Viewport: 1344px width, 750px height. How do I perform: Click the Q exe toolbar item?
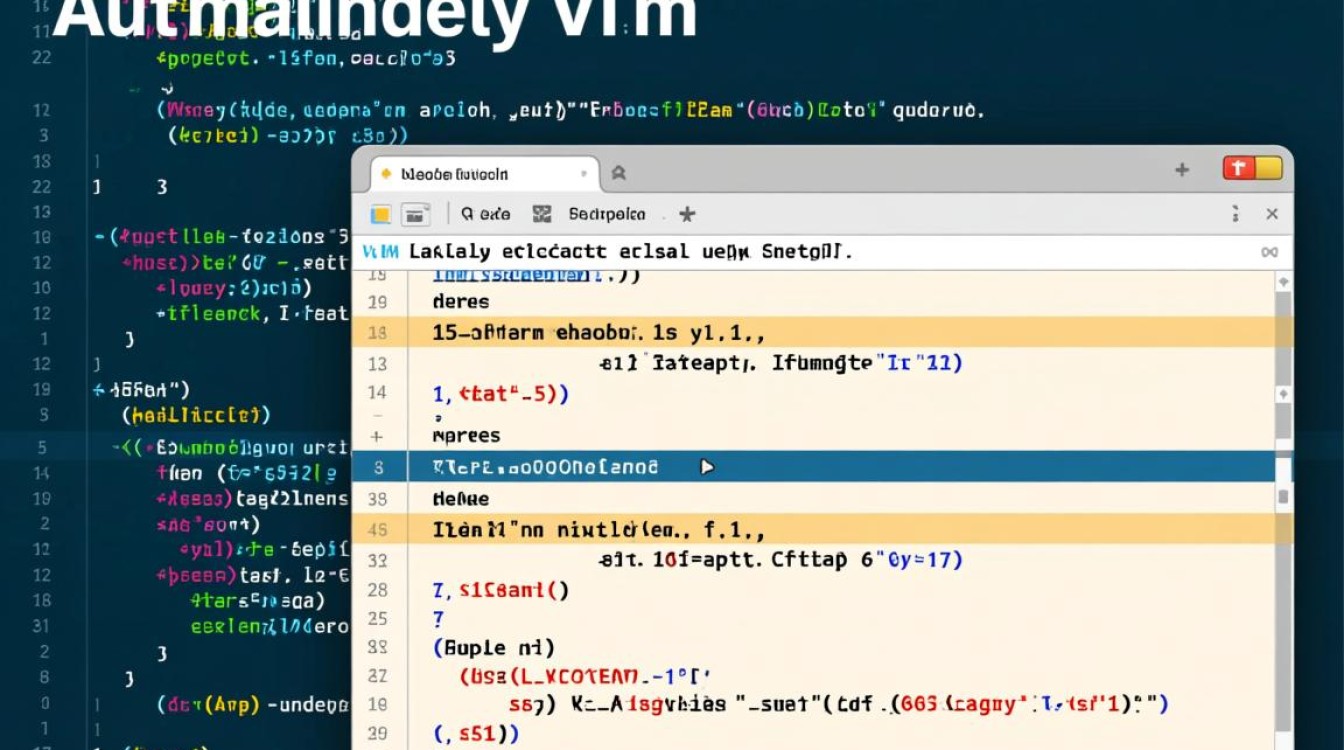tap(485, 214)
